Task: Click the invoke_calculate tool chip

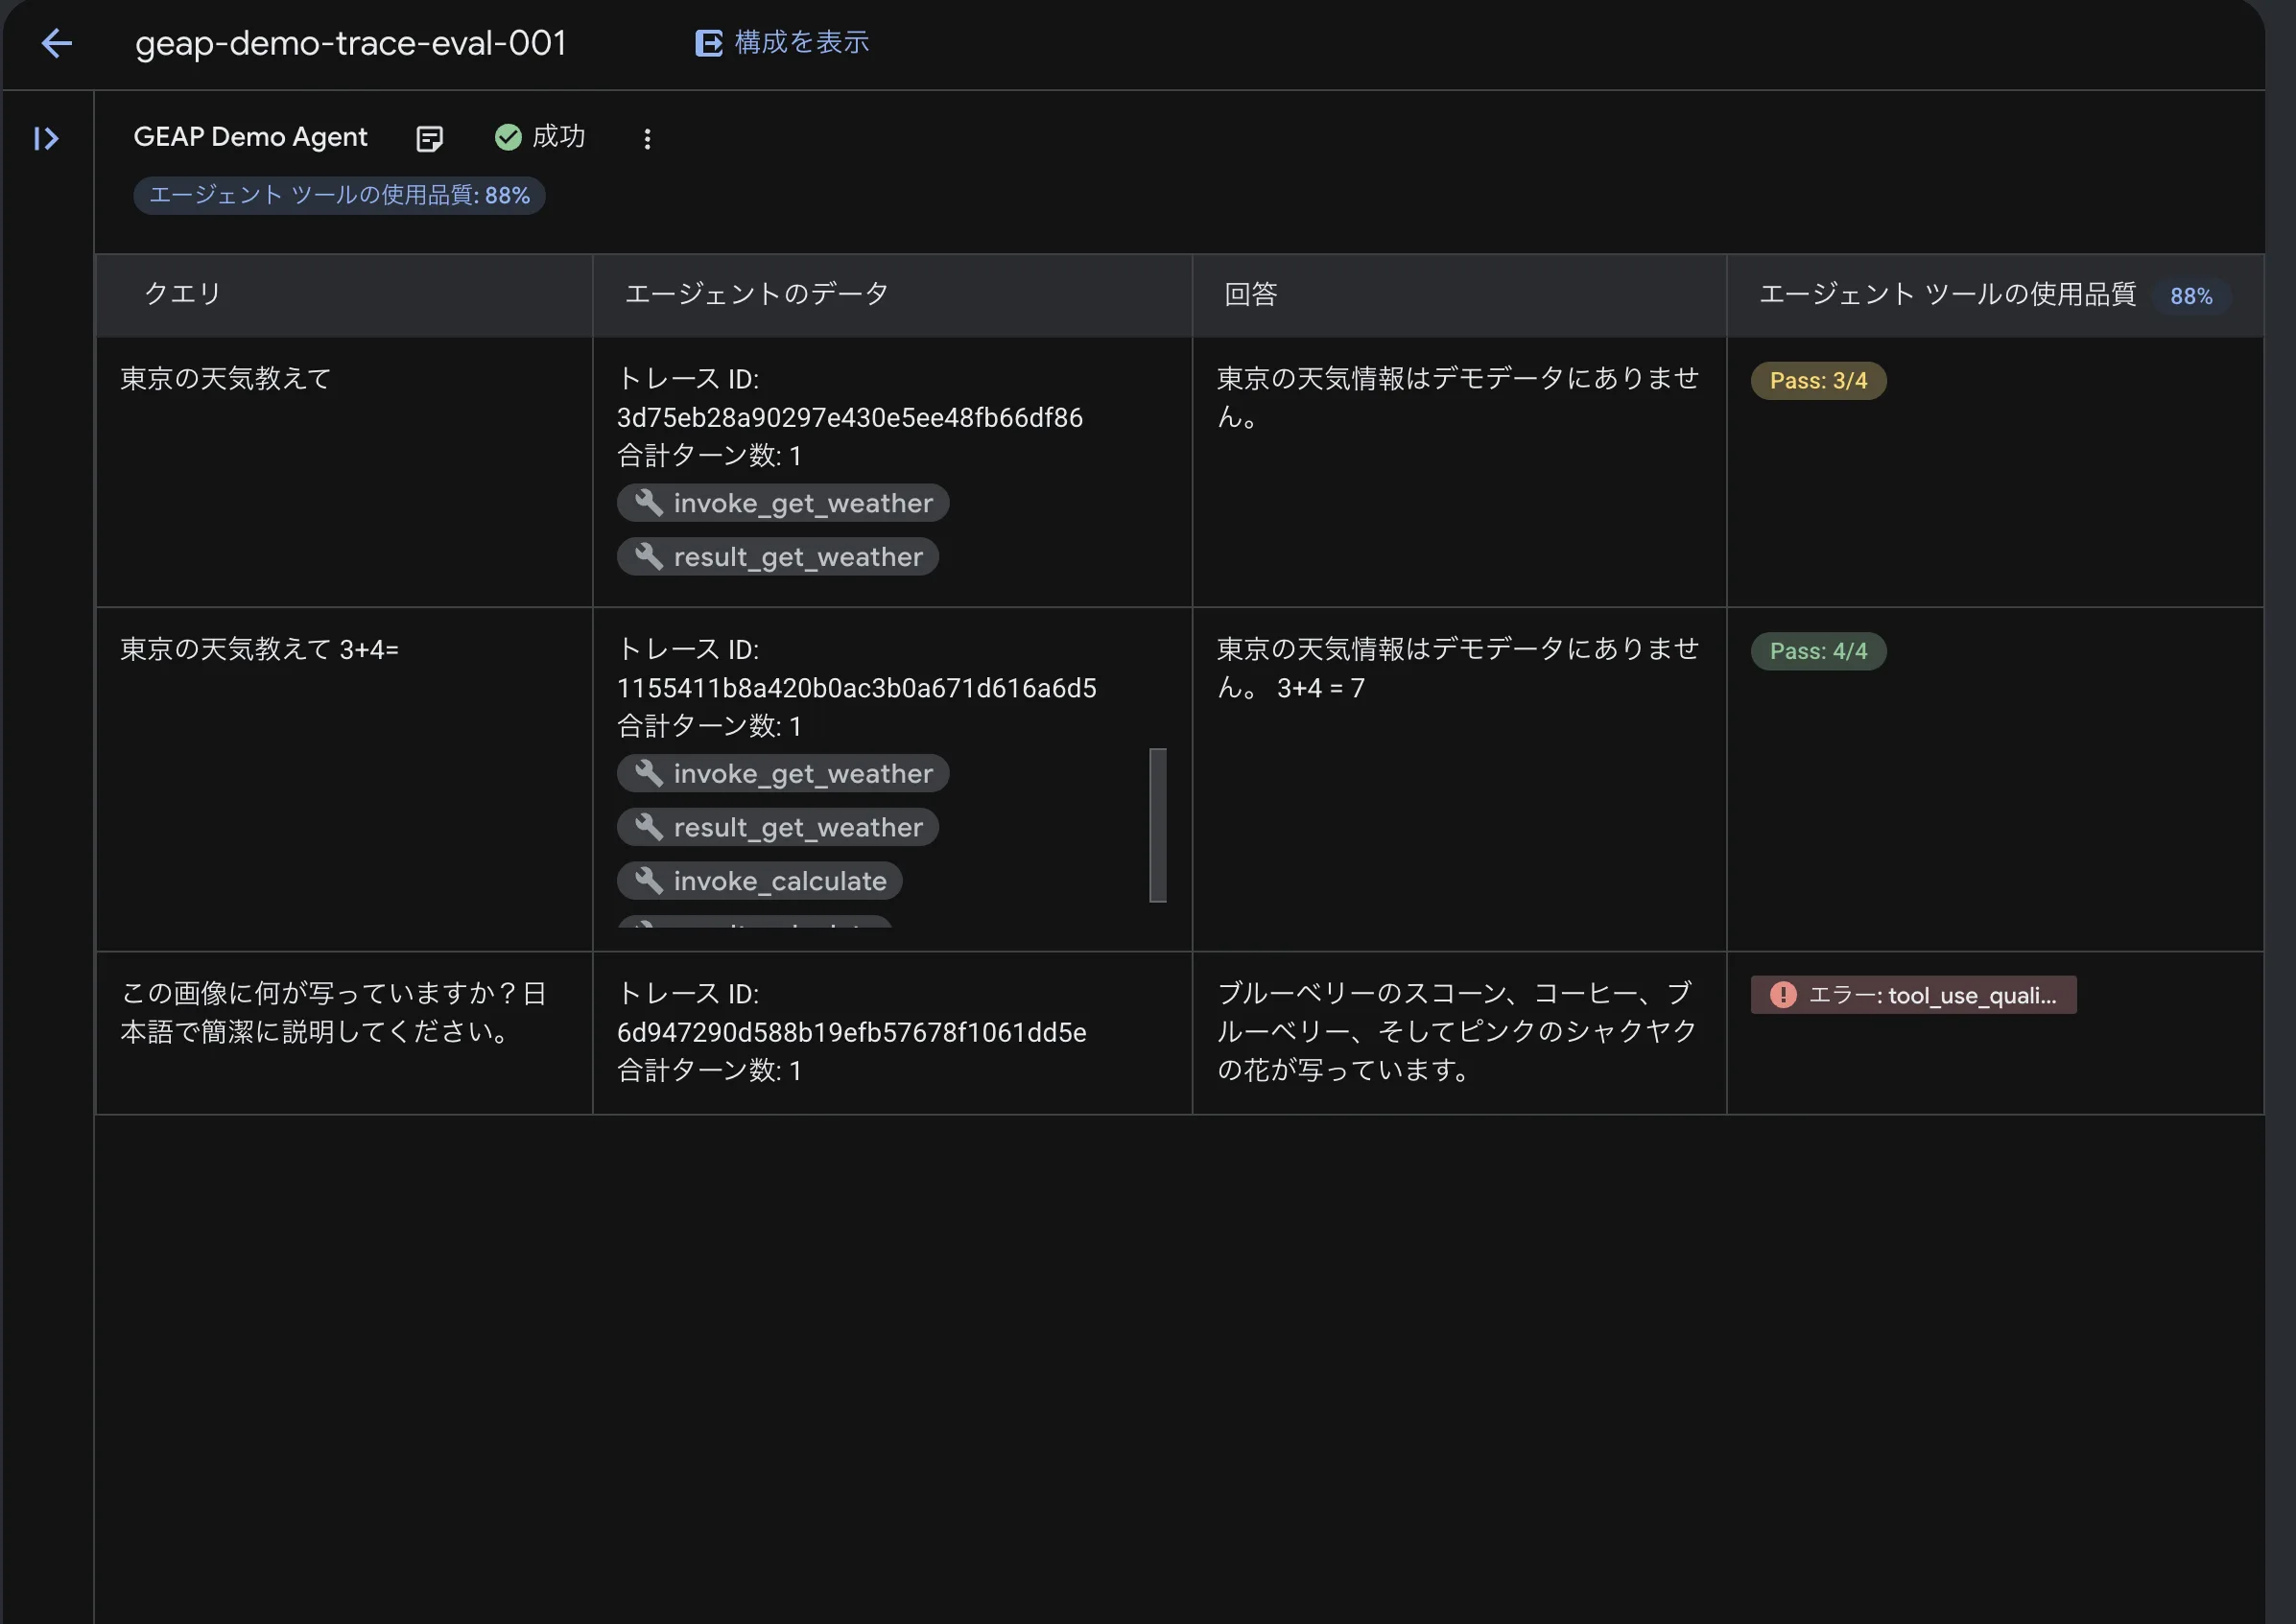Action: tap(760, 881)
